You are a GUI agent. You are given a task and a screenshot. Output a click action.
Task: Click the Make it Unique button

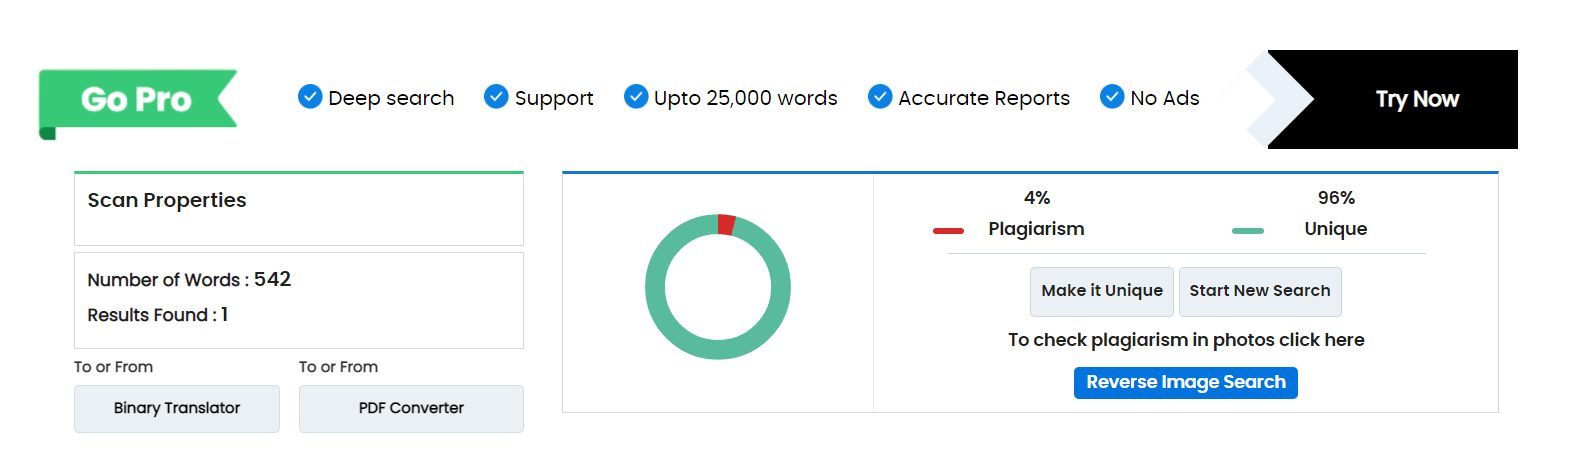coord(1102,291)
